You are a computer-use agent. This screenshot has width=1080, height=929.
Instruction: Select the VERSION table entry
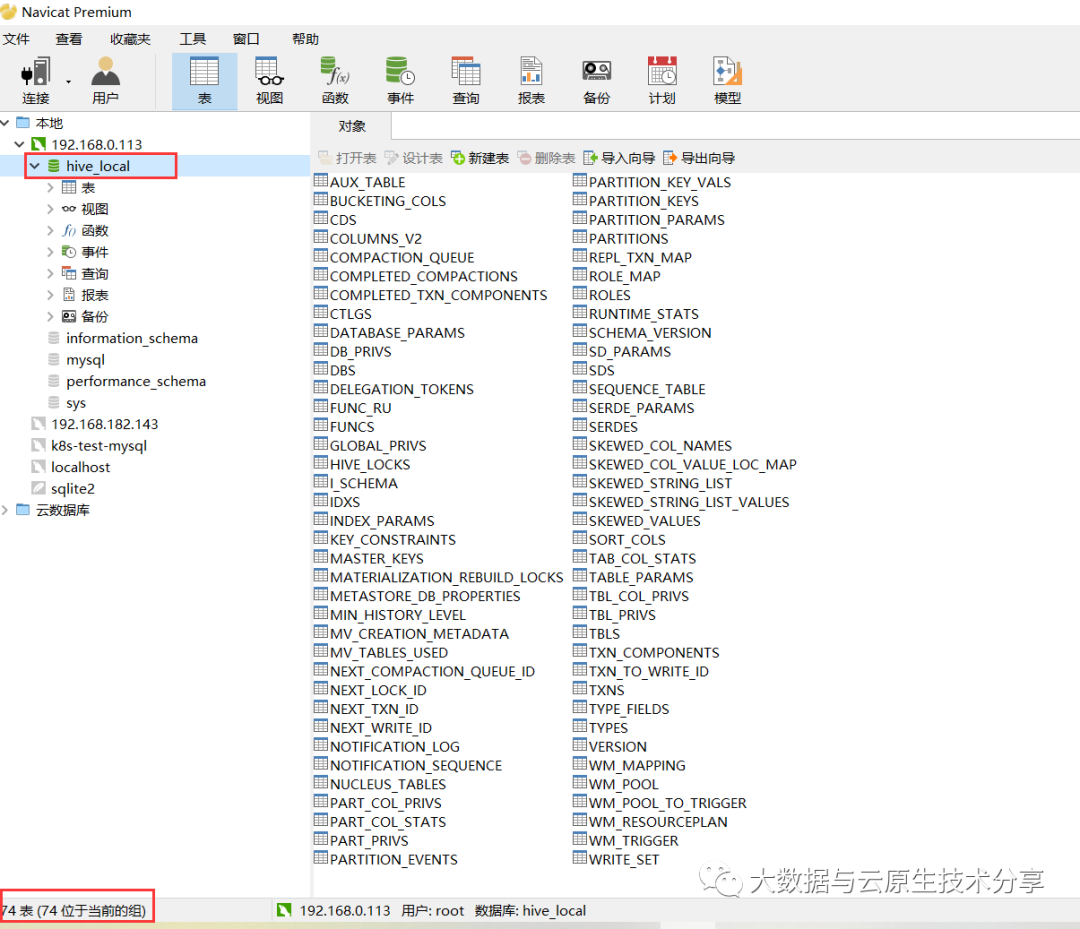[610, 746]
